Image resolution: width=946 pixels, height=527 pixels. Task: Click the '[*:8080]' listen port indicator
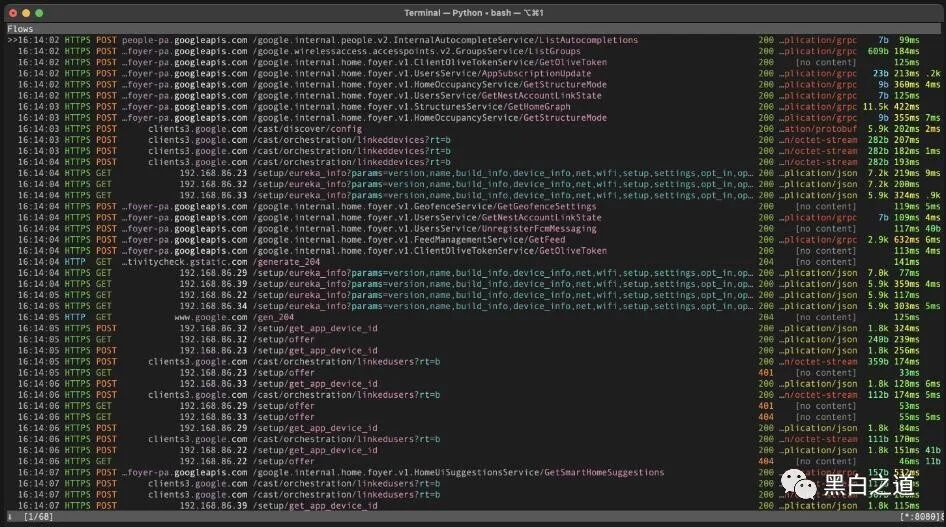[x=919, y=517]
